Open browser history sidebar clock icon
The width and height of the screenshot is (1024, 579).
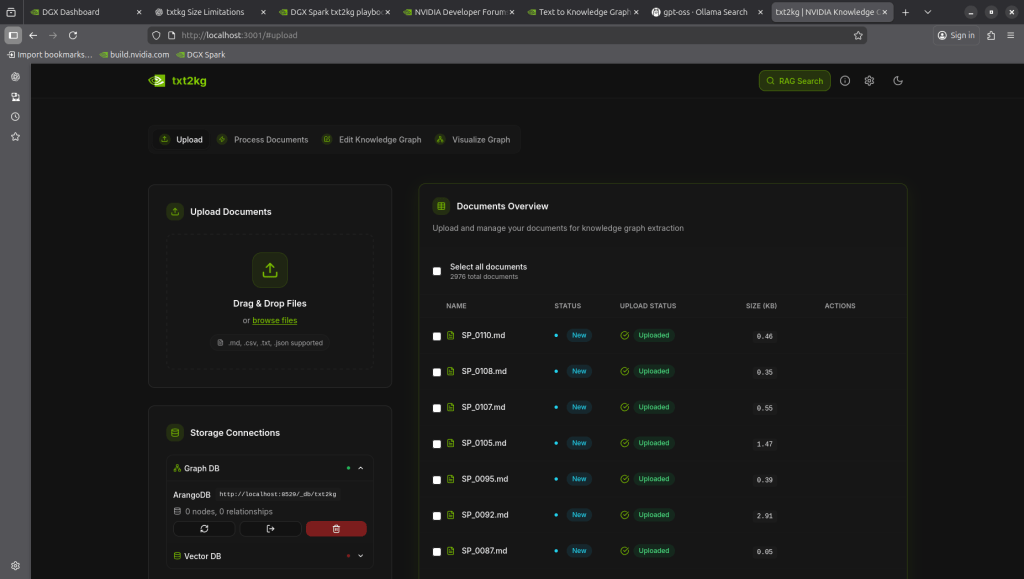[x=15, y=117]
